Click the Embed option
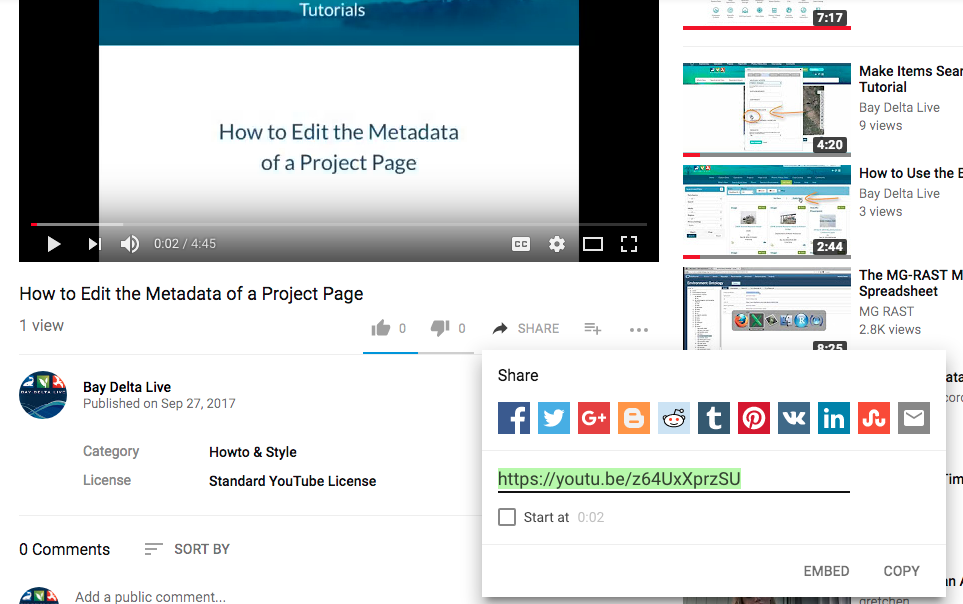 click(x=826, y=571)
